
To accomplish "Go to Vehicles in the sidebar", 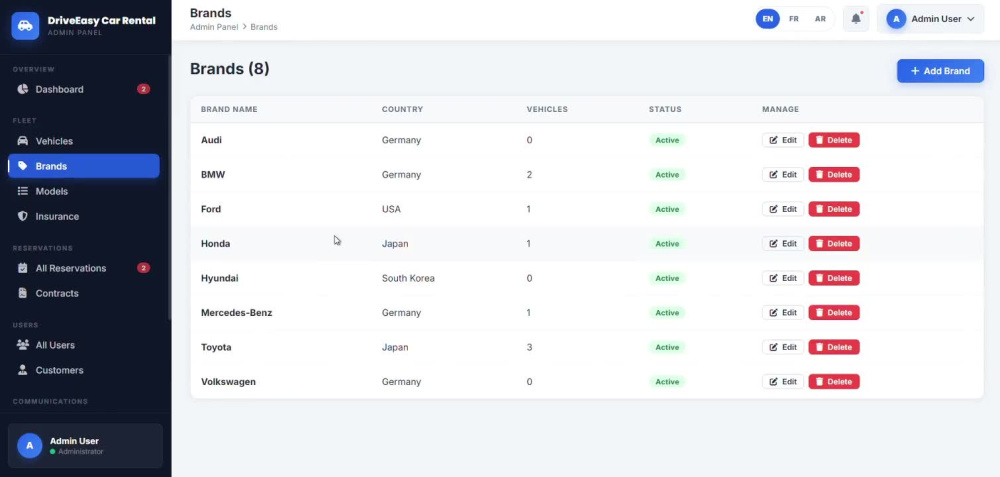I will click(84, 141).
